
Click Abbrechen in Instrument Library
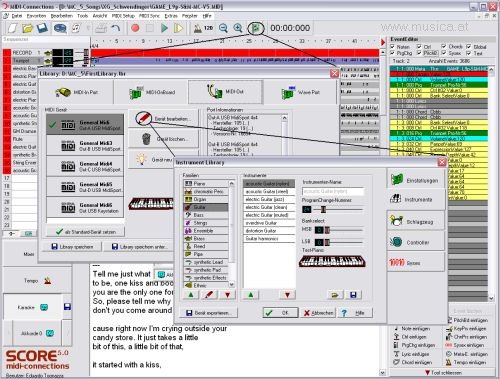click(x=318, y=313)
